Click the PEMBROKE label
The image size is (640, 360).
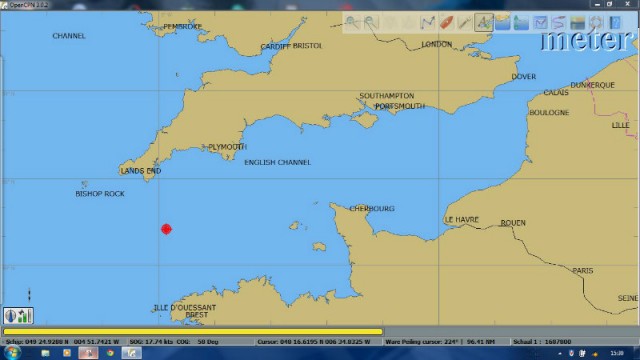pyautogui.click(x=182, y=27)
